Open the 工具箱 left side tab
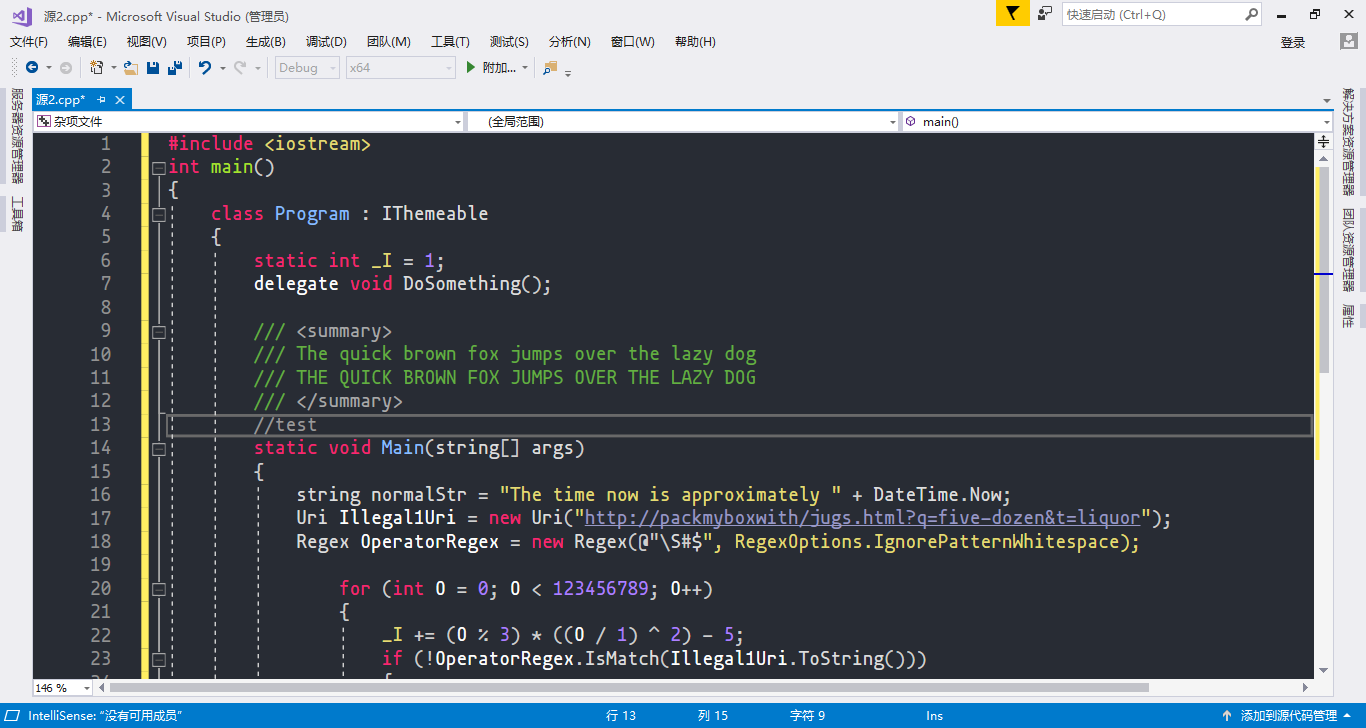 [x=17, y=213]
